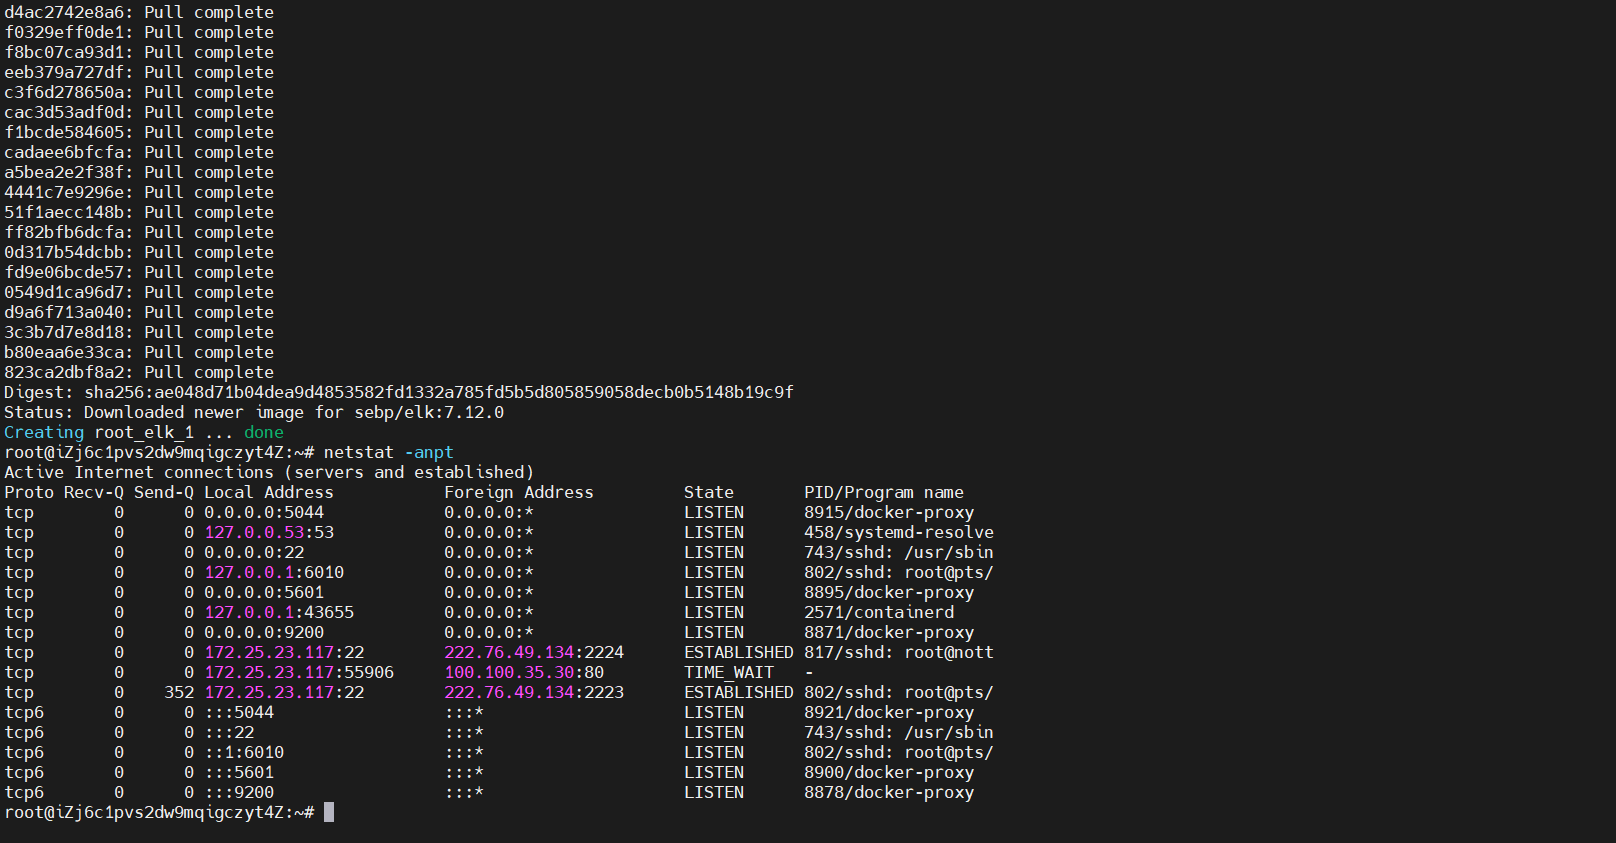Image resolution: width=1616 pixels, height=843 pixels.
Task: Click the 'TIME_WAIT' state entry
Action: pyautogui.click(x=729, y=672)
